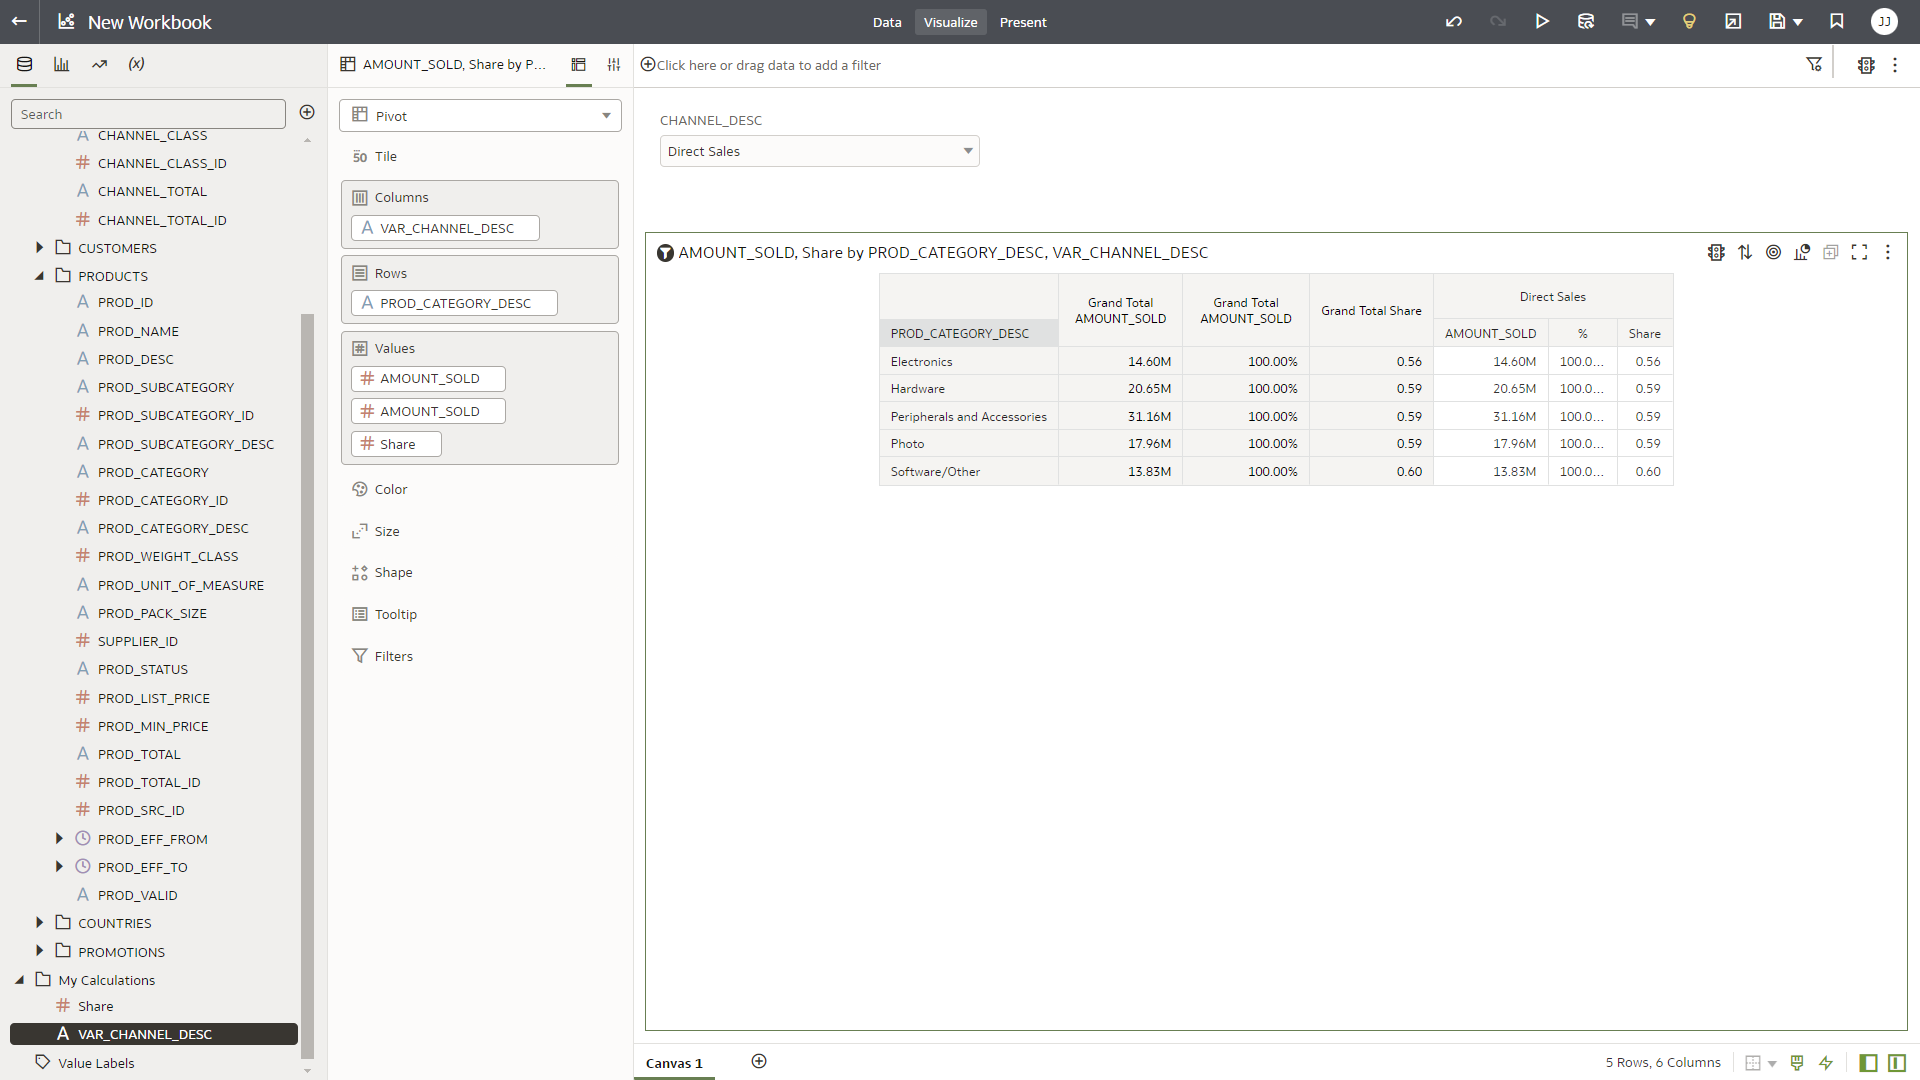The width and height of the screenshot is (1920, 1080).
Task: Open the lightbulb Auto Insights icon
Action: coord(1689,22)
